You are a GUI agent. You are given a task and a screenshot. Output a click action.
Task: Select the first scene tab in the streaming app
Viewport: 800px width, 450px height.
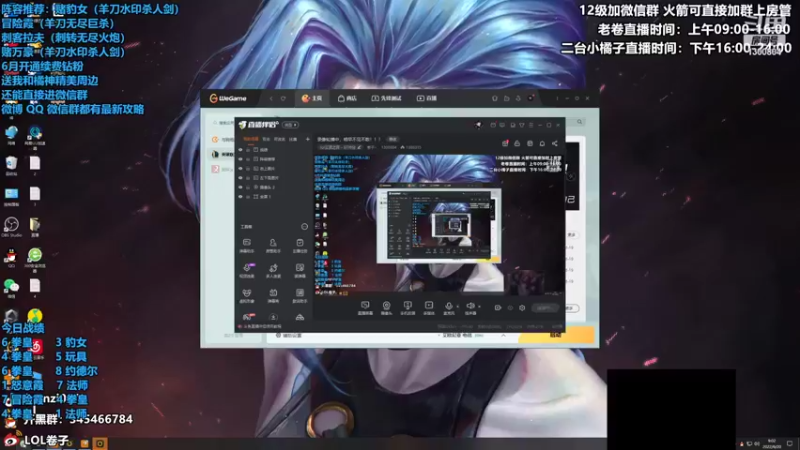[251, 139]
